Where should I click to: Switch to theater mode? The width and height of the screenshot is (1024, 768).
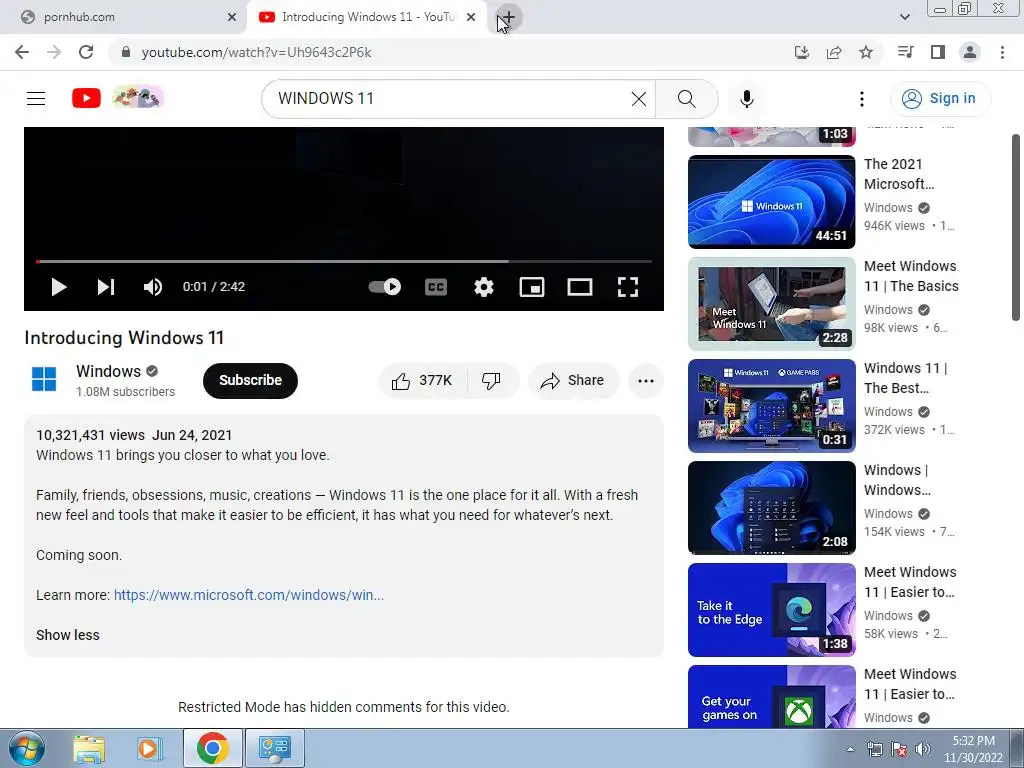point(580,287)
